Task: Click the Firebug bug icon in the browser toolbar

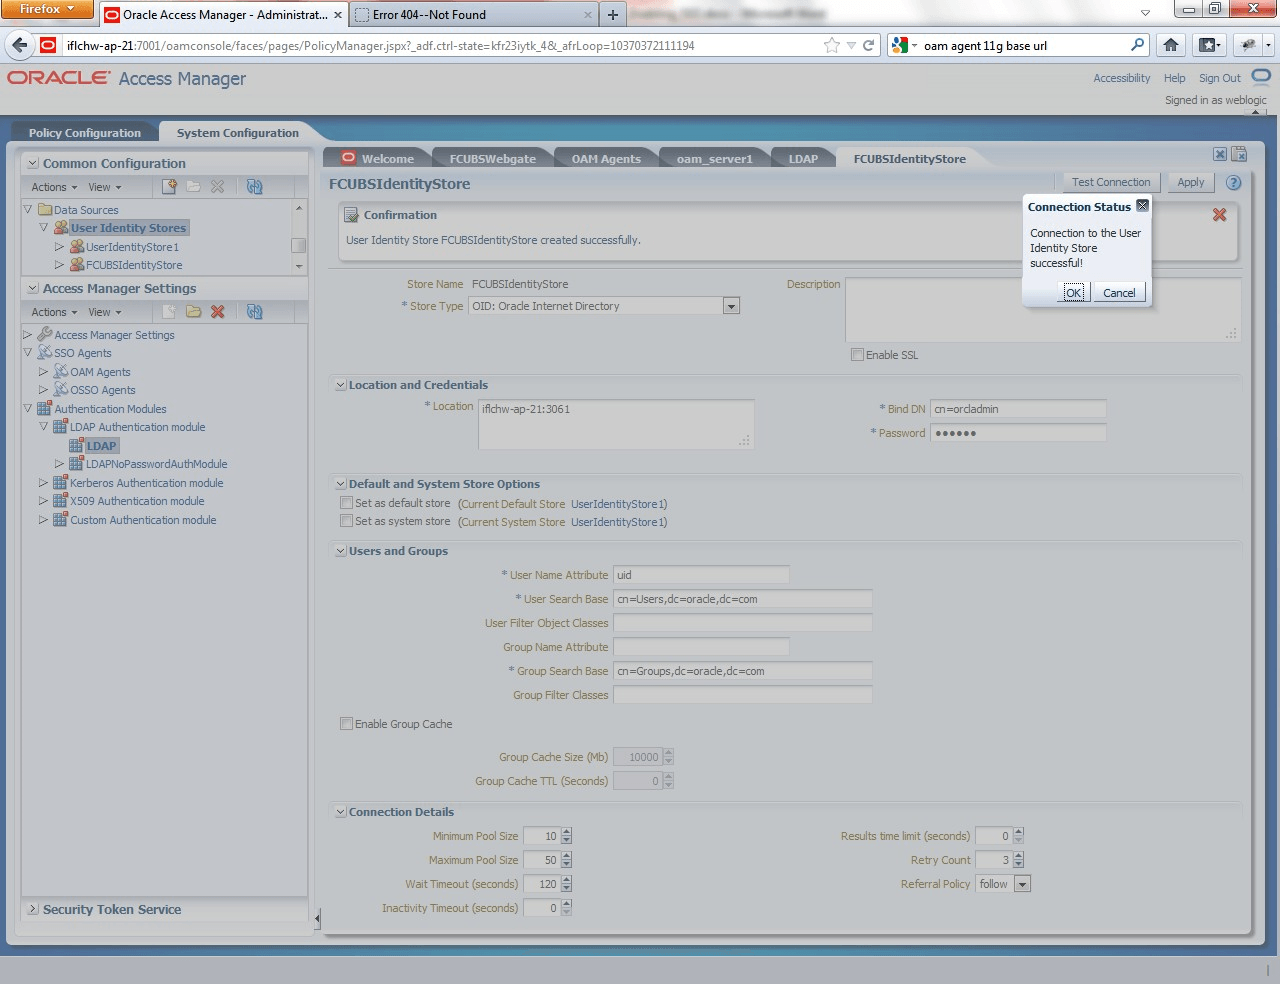Action: pos(1249,45)
